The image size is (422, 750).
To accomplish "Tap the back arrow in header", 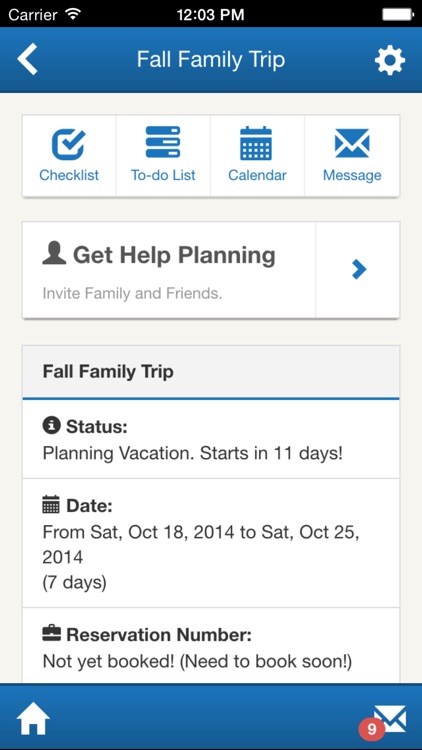I will coord(27,59).
